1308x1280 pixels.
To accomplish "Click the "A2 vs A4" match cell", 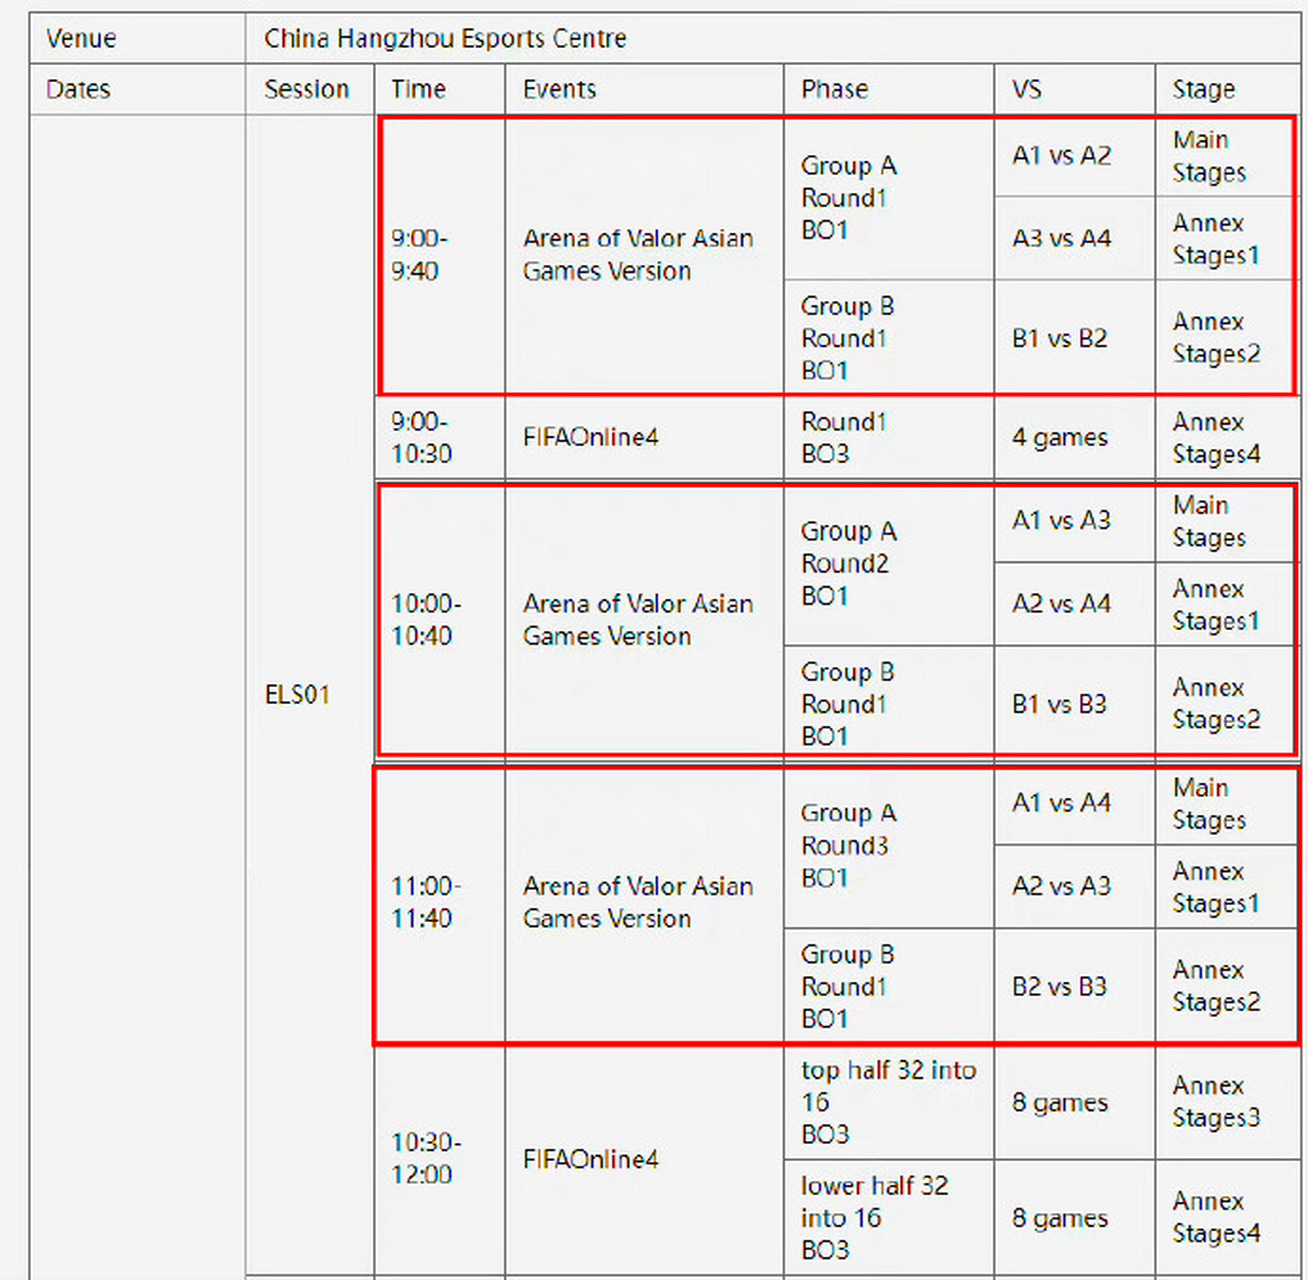I will [x=1075, y=604].
